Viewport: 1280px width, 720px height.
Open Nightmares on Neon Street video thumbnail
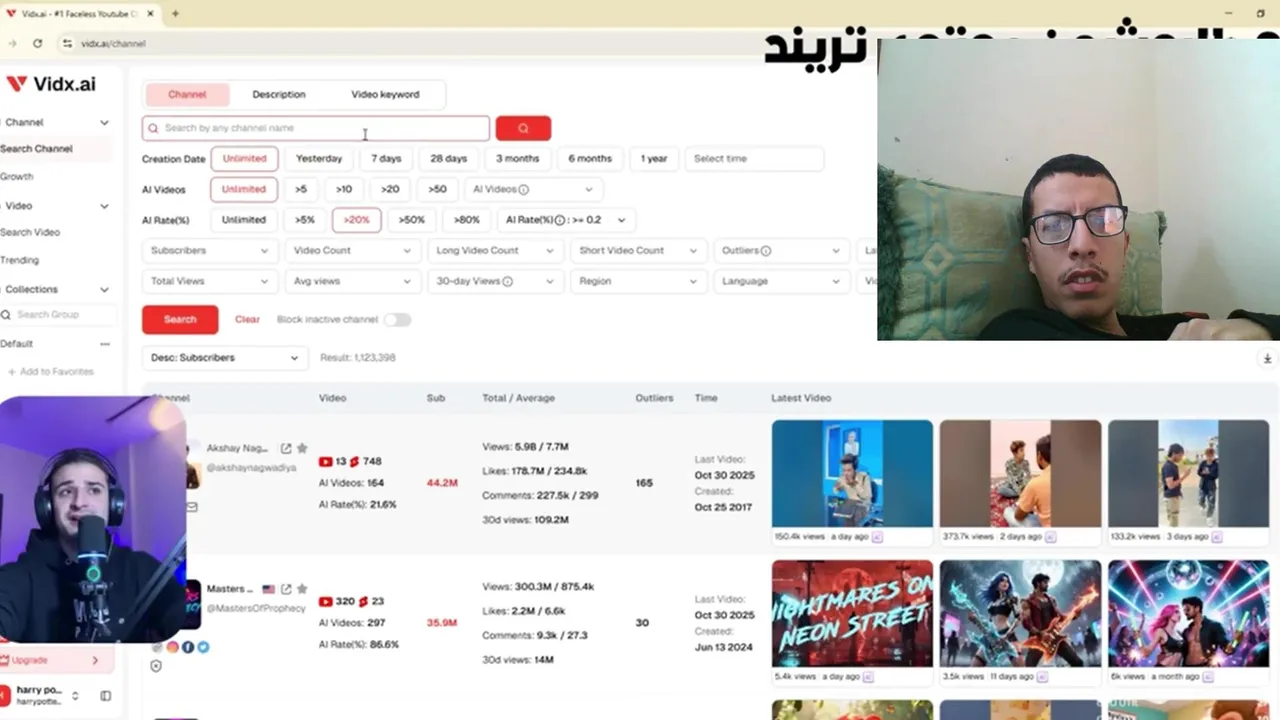852,613
